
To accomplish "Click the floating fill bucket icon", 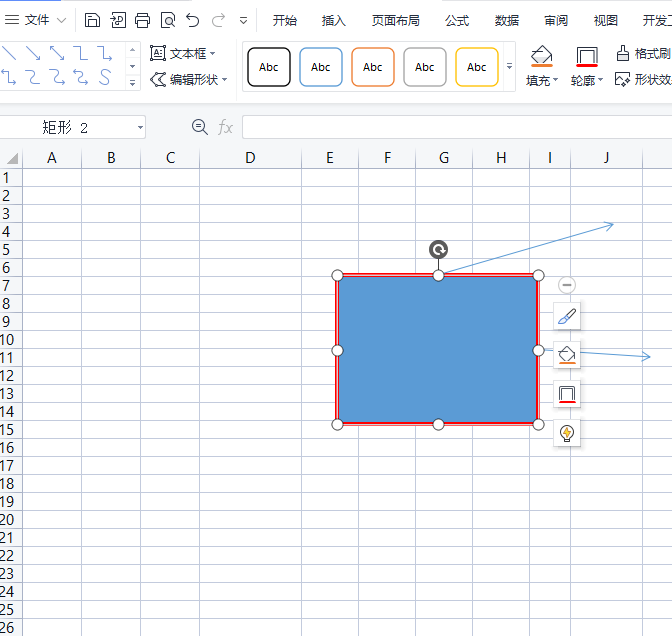I will point(567,355).
